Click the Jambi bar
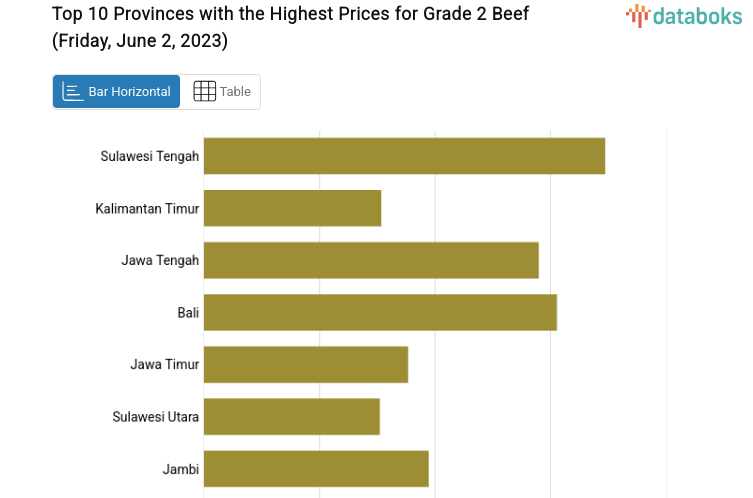 (x=316, y=468)
